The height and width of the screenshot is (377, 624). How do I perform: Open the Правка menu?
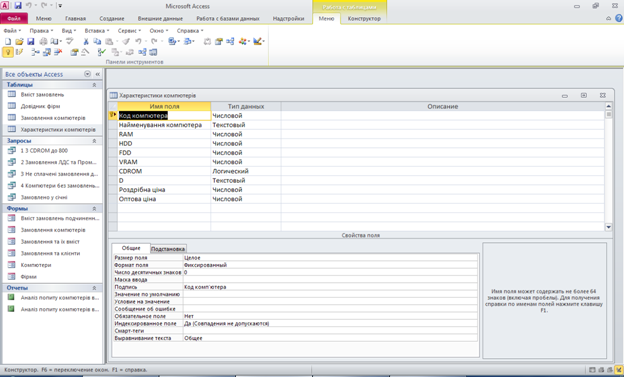(41, 30)
